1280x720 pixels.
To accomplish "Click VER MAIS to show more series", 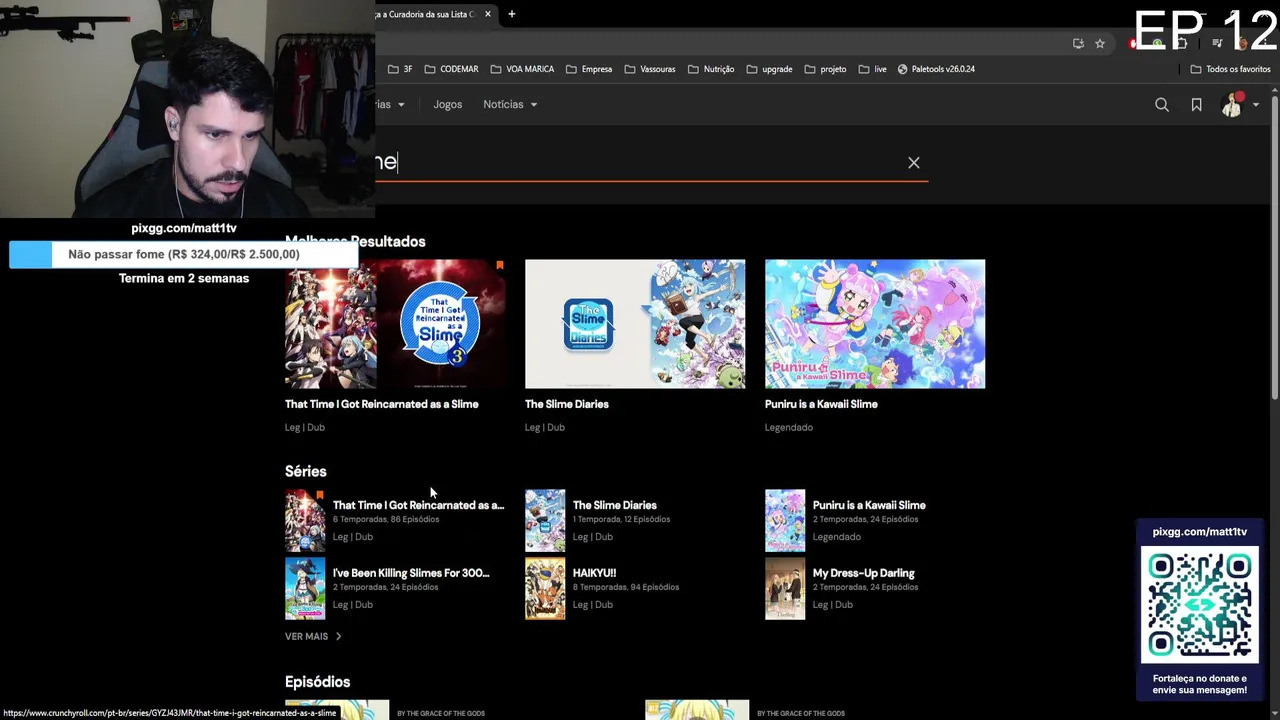I will tap(313, 636).
